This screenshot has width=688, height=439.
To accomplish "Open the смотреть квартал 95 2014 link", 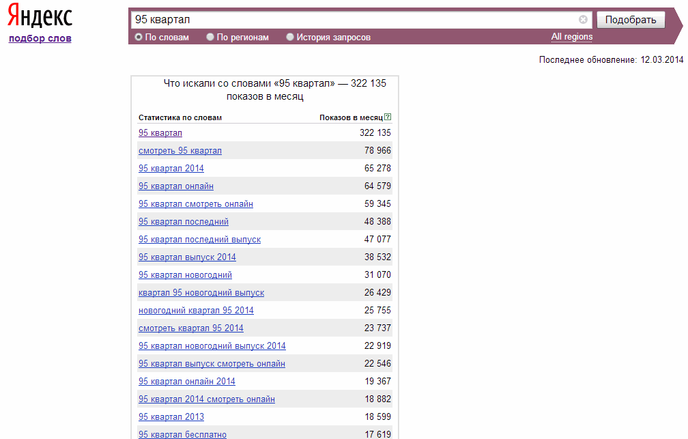I will [191, 328].
